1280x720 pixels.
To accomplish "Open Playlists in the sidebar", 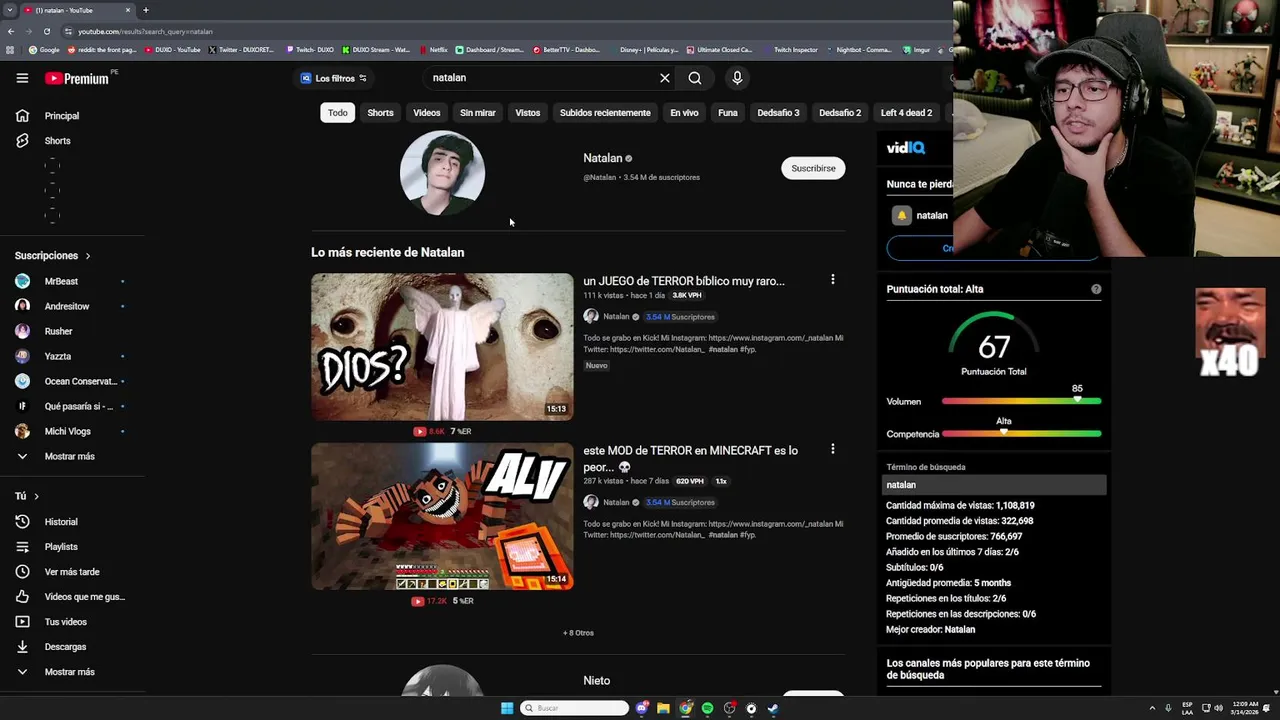I will tap(60, 547).
